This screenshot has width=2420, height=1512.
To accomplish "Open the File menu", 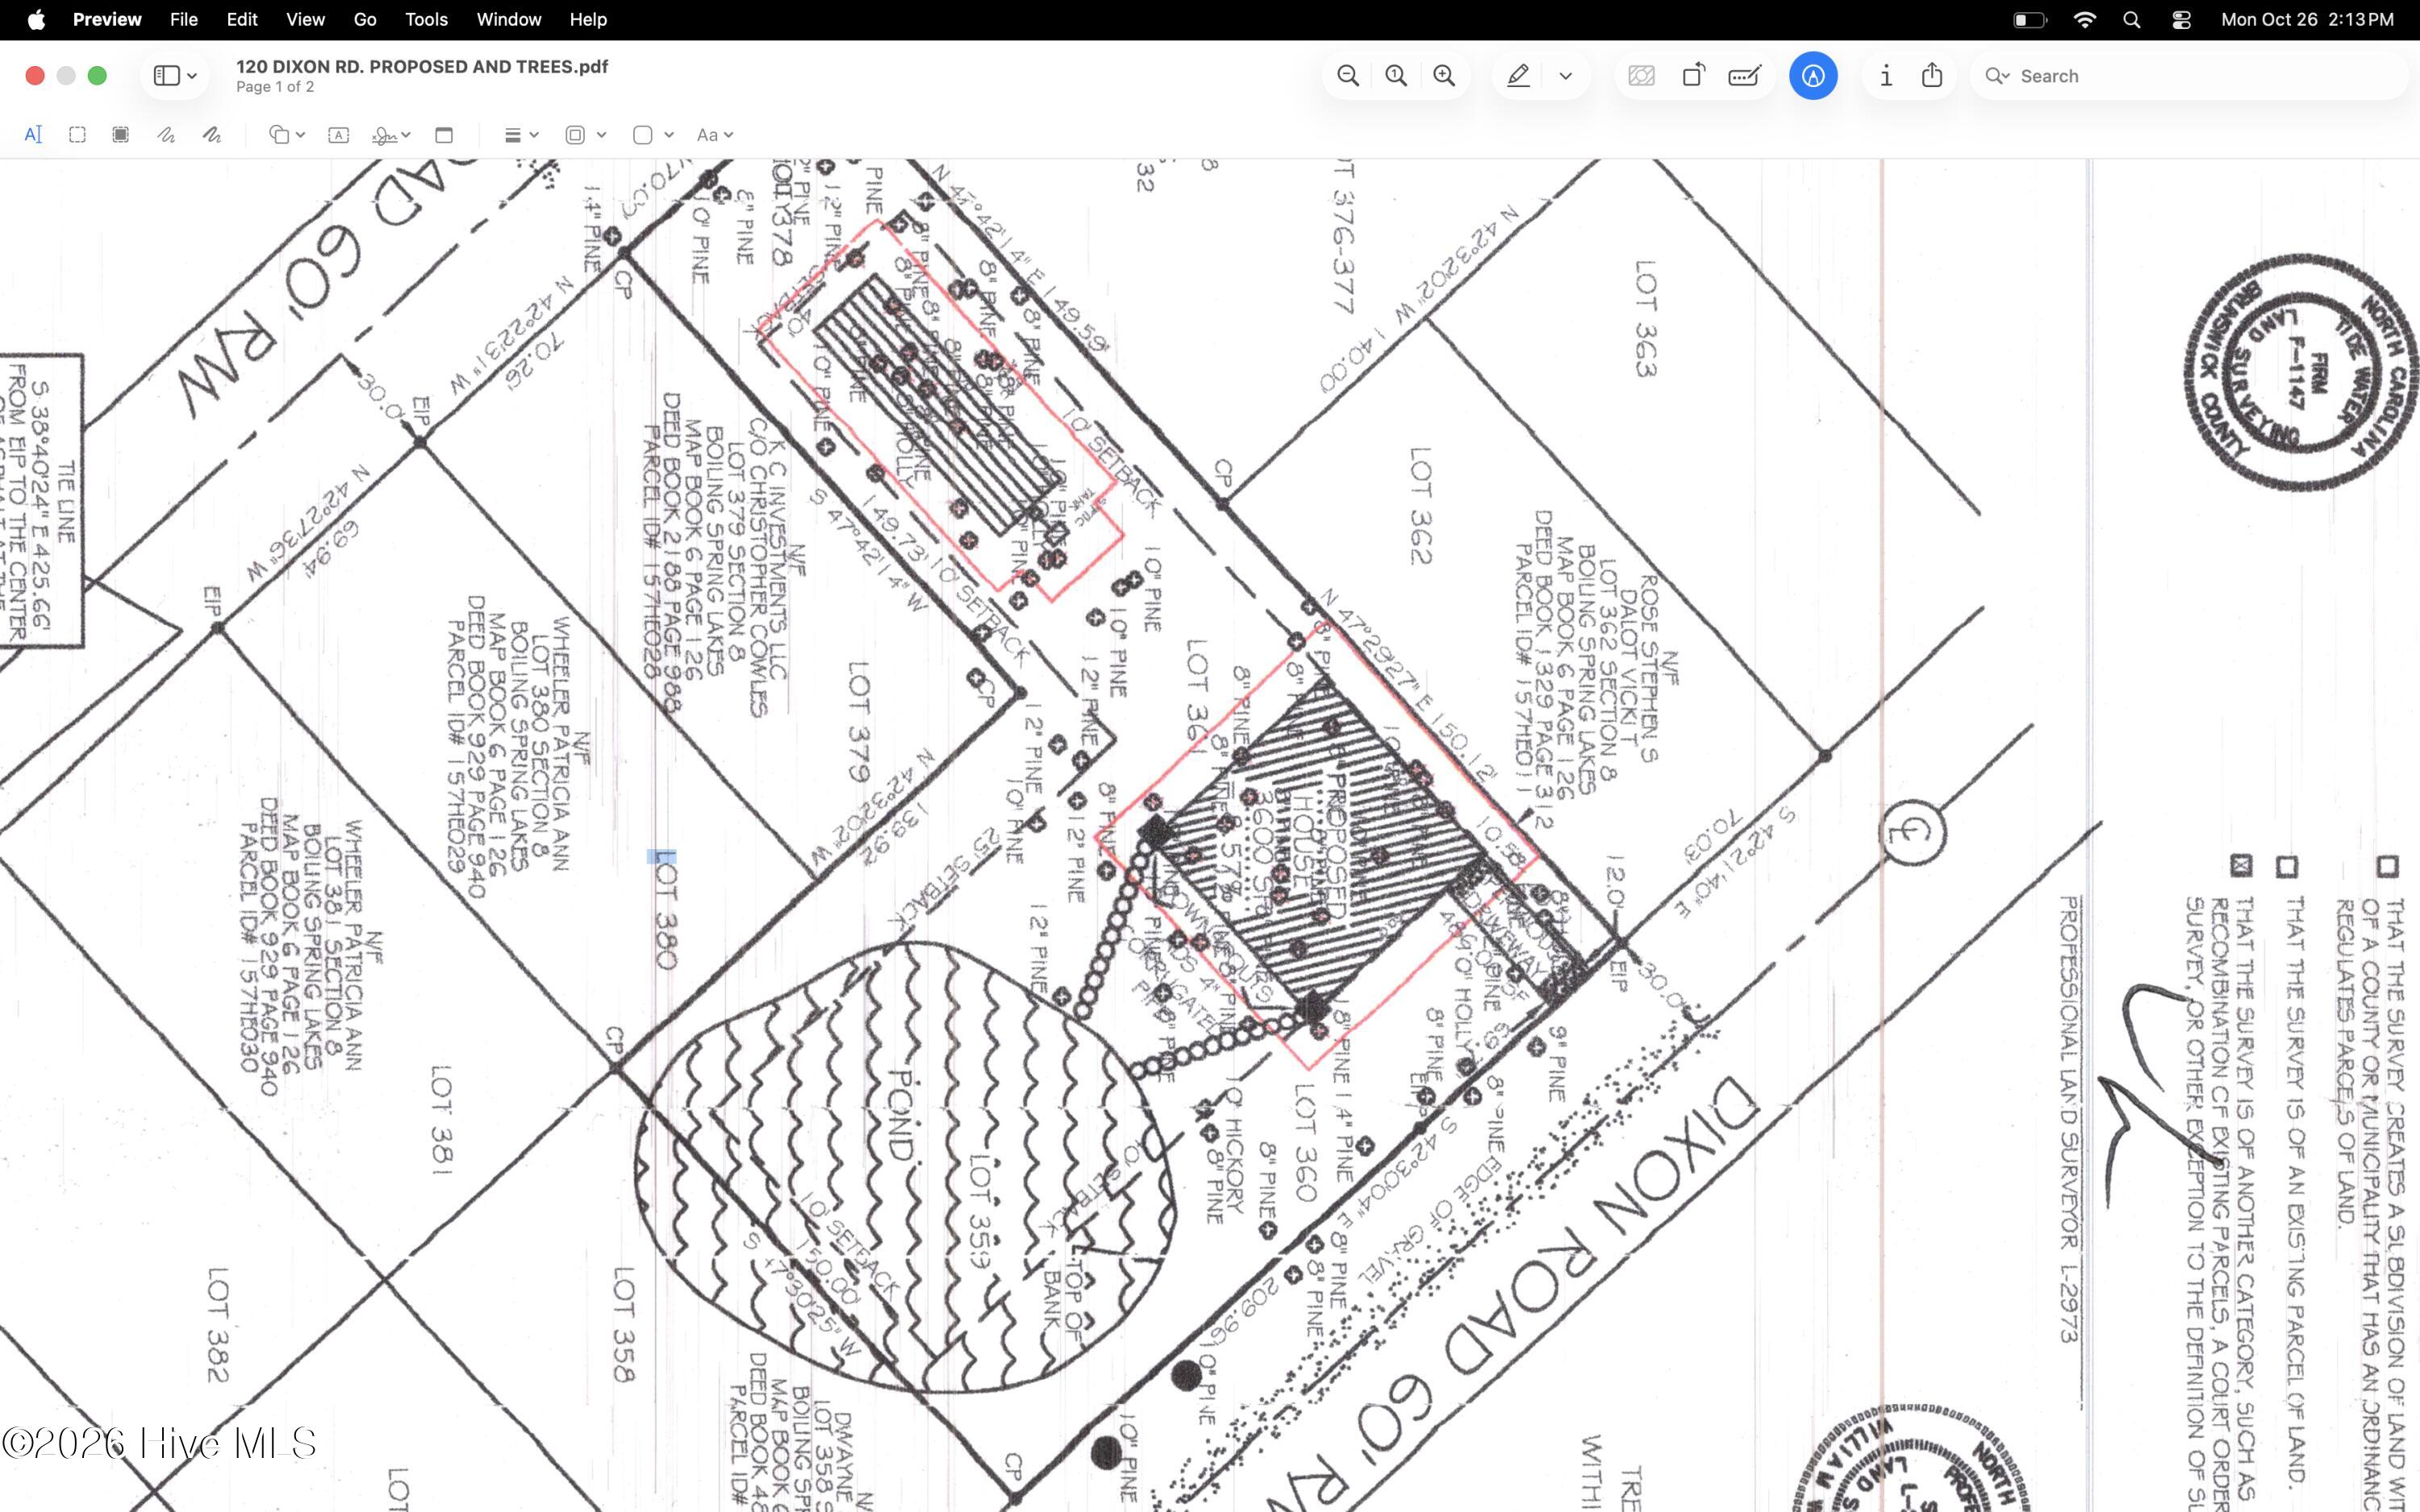I will tap(183, 20).
